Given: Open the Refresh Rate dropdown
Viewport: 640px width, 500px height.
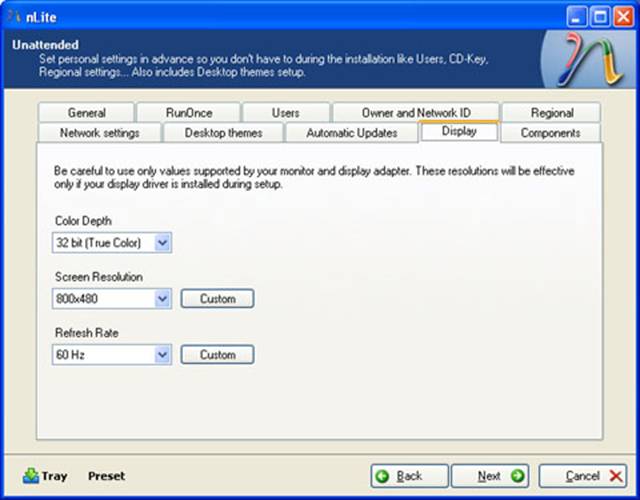Looking at the screenshot, I should coord(163,355).
